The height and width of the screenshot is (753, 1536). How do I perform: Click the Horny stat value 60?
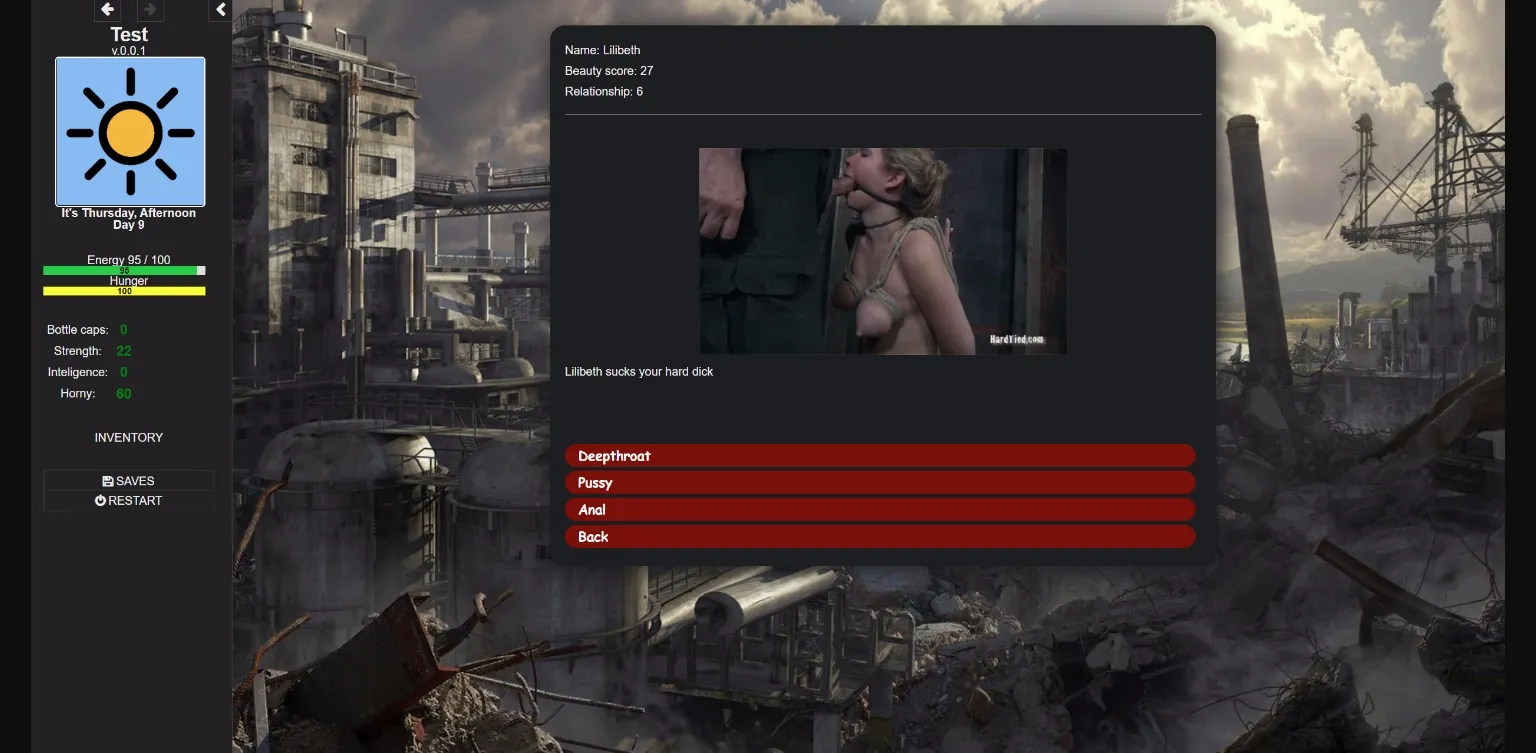coord(123,393)
